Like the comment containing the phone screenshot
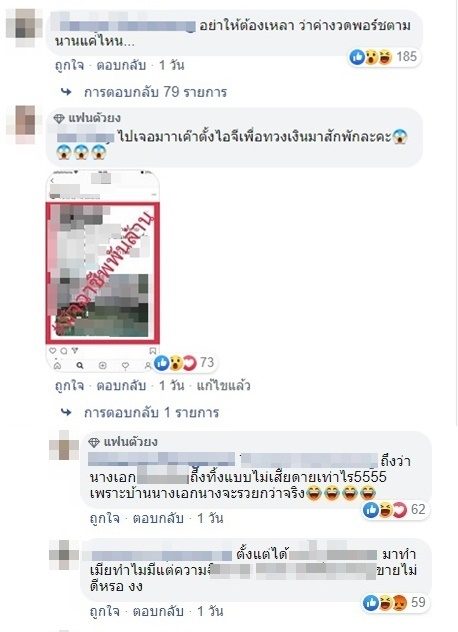Screen dimensions: 458x632 click(x=69, y=386)
